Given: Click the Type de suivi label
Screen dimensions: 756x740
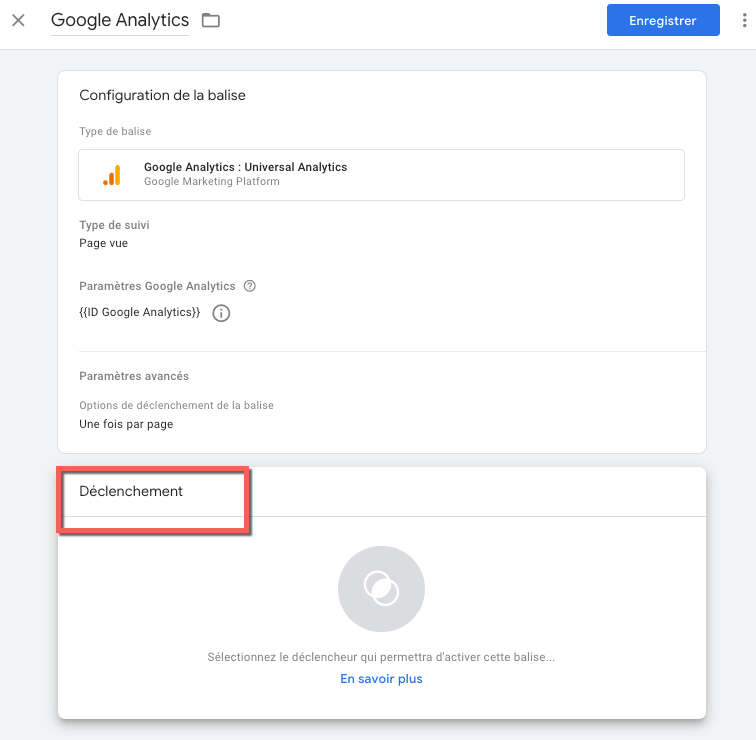Looking at the screenshot, I should [x=114, y=225].
